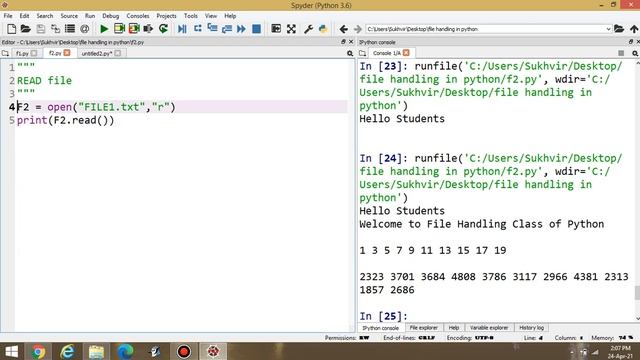Click the Step debug icon
The image size is (640, 360).
coord(198,29)
